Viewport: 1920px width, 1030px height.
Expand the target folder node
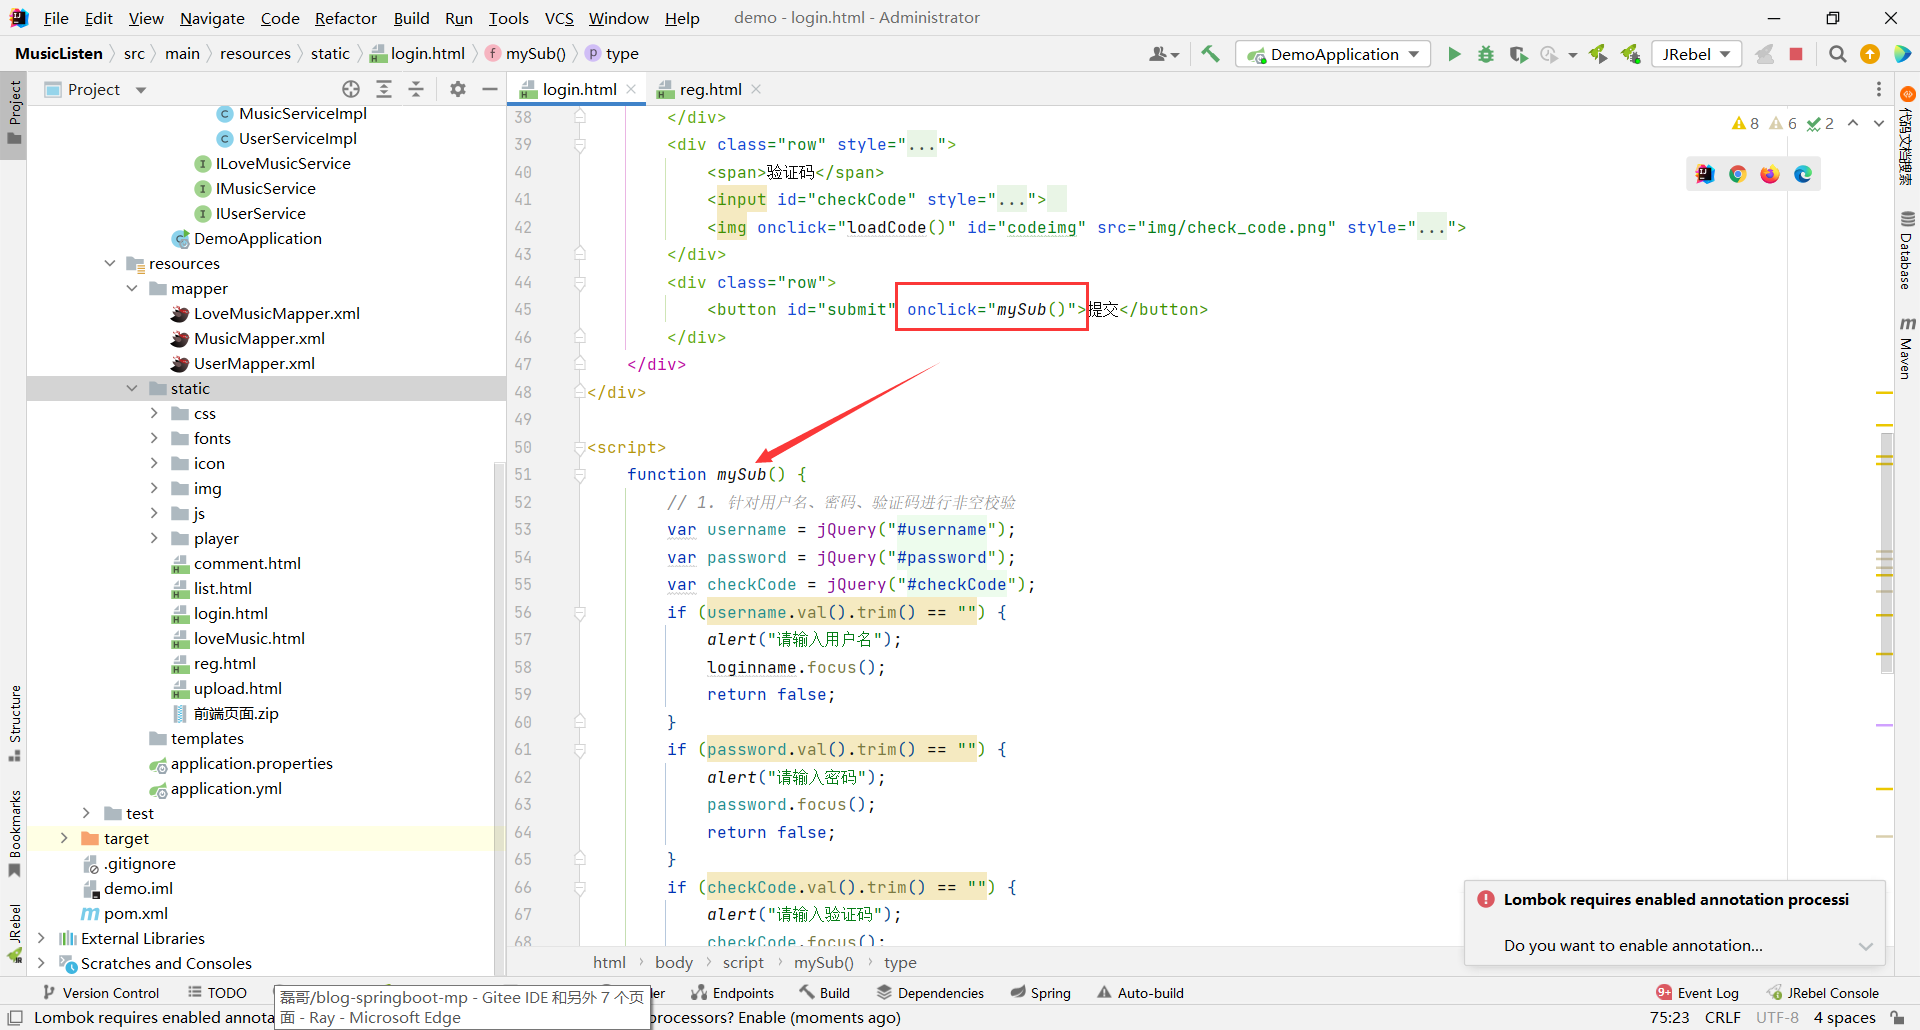64,838
